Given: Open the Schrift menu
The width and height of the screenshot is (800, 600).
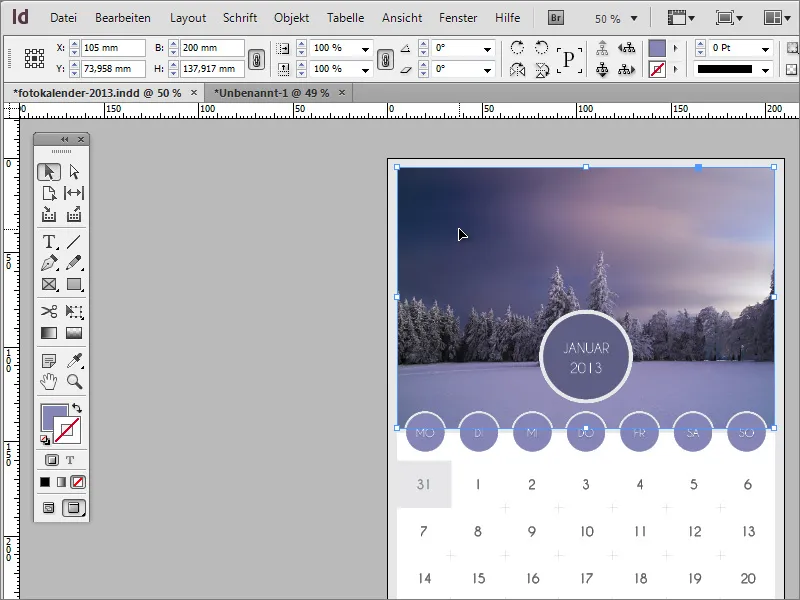Looking at the screenshot, I should coord(240,18).
